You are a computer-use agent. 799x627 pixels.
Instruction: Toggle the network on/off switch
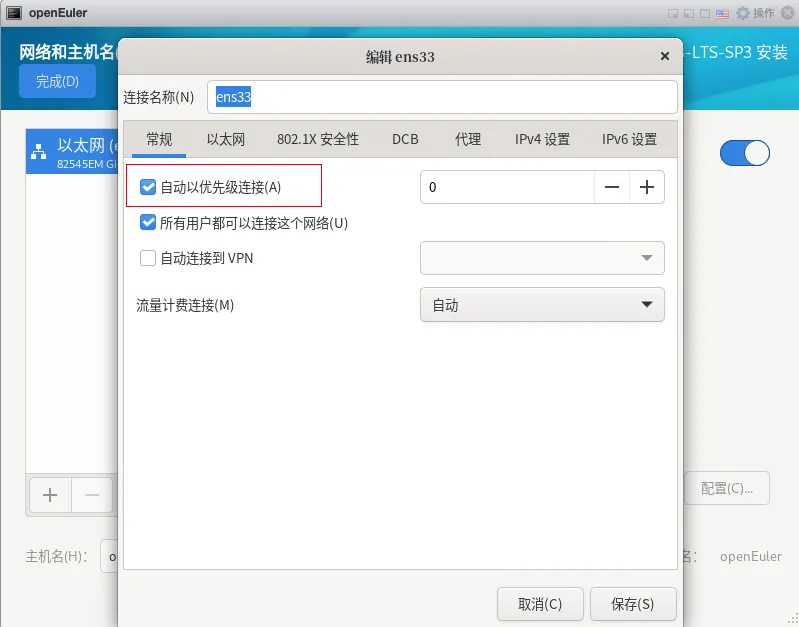[x=744, y=153]
